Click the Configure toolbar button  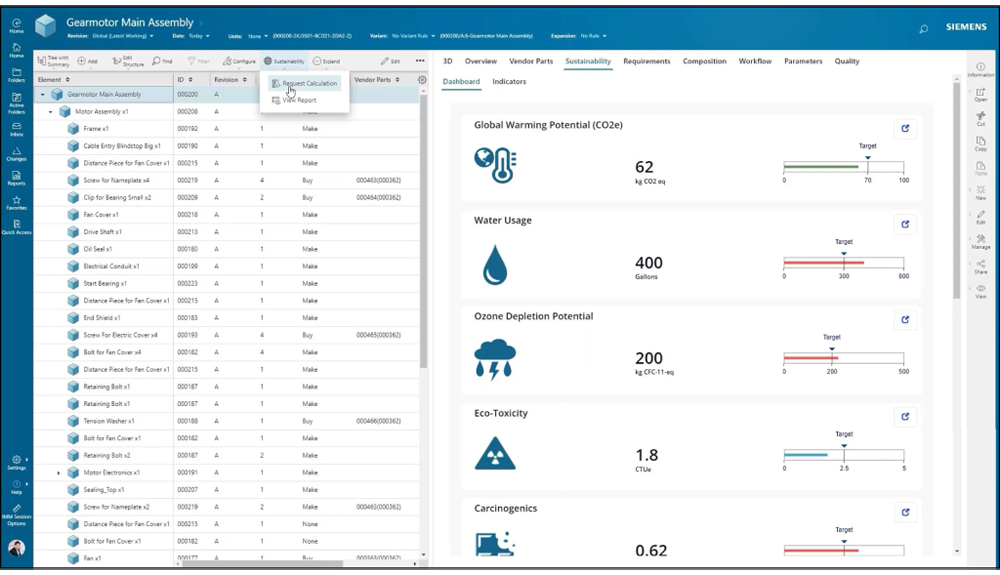click(239, 61)
